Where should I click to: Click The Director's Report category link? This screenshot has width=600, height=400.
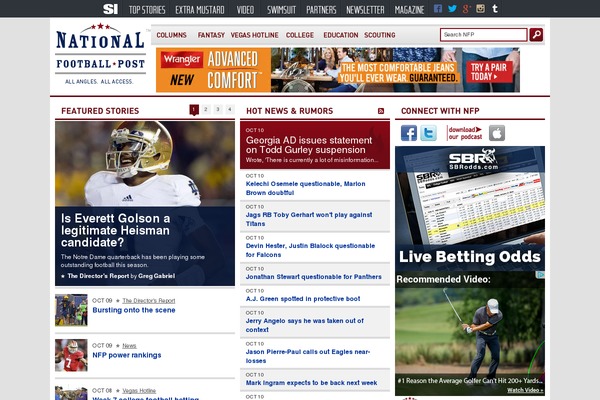[x=149, y=300]
